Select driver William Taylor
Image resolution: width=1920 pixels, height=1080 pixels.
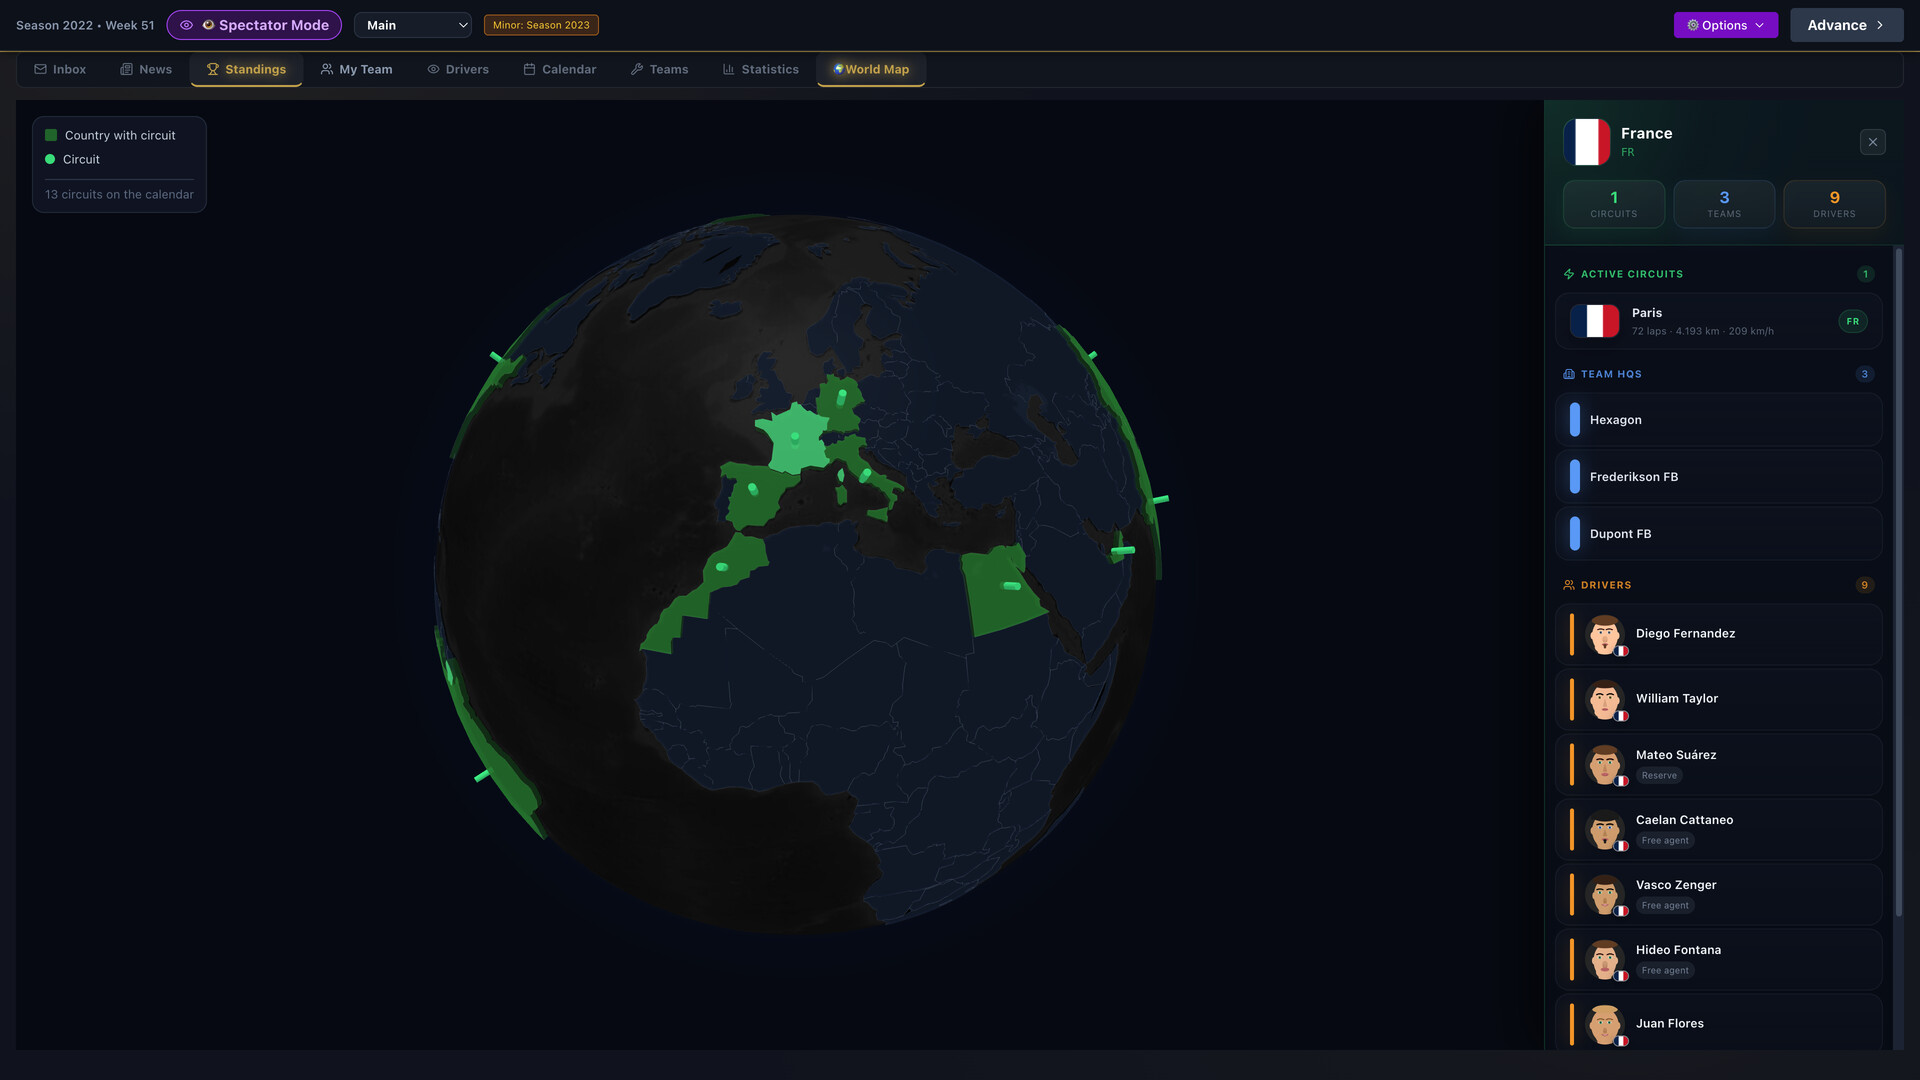(x=1719, y=699)
